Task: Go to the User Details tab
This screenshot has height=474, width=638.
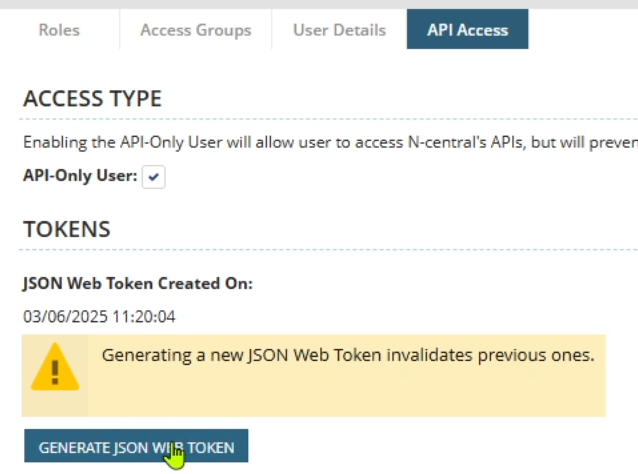Action: (x=339, y=30)
